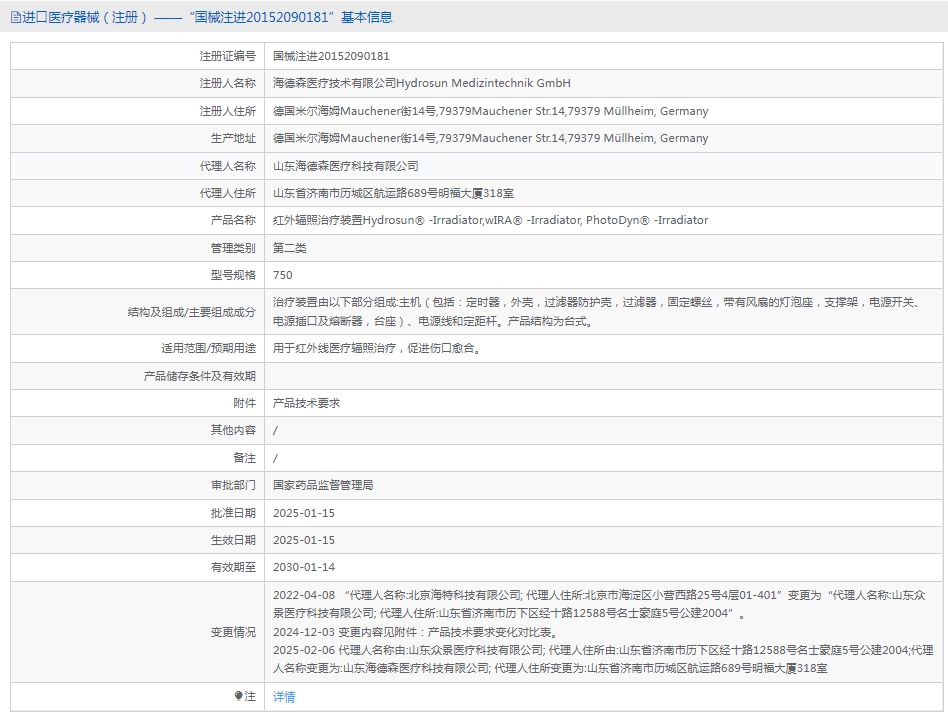Click the 产品名称 label

click(x=233, y=221)
